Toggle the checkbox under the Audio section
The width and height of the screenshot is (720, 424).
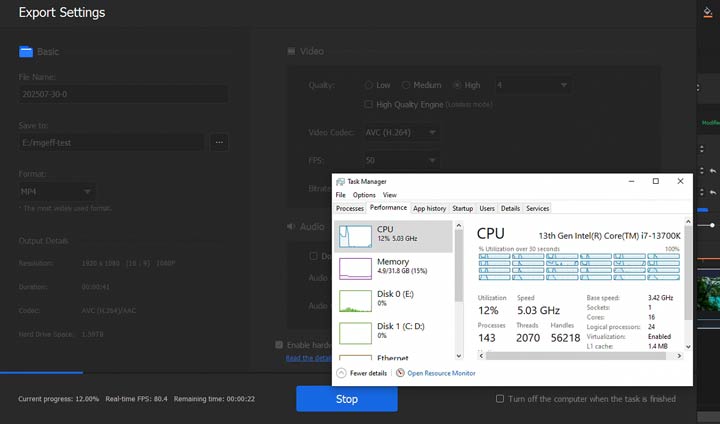tap(313, 256)
